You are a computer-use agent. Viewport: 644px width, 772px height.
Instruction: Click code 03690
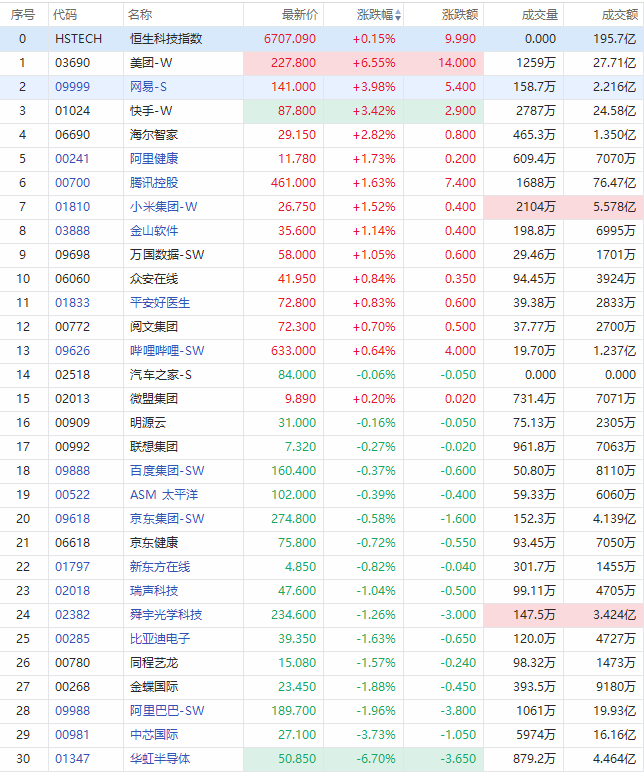pyautogui.click(x=72, y=63)
